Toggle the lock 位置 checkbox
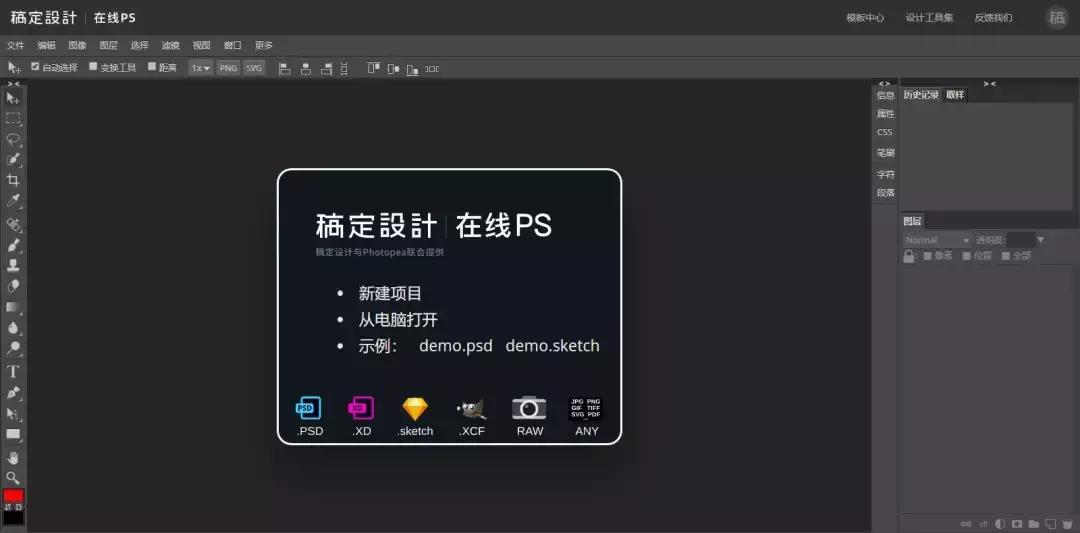The height and width of the screenshot is (533, 1080). click(x=966, y=255)
